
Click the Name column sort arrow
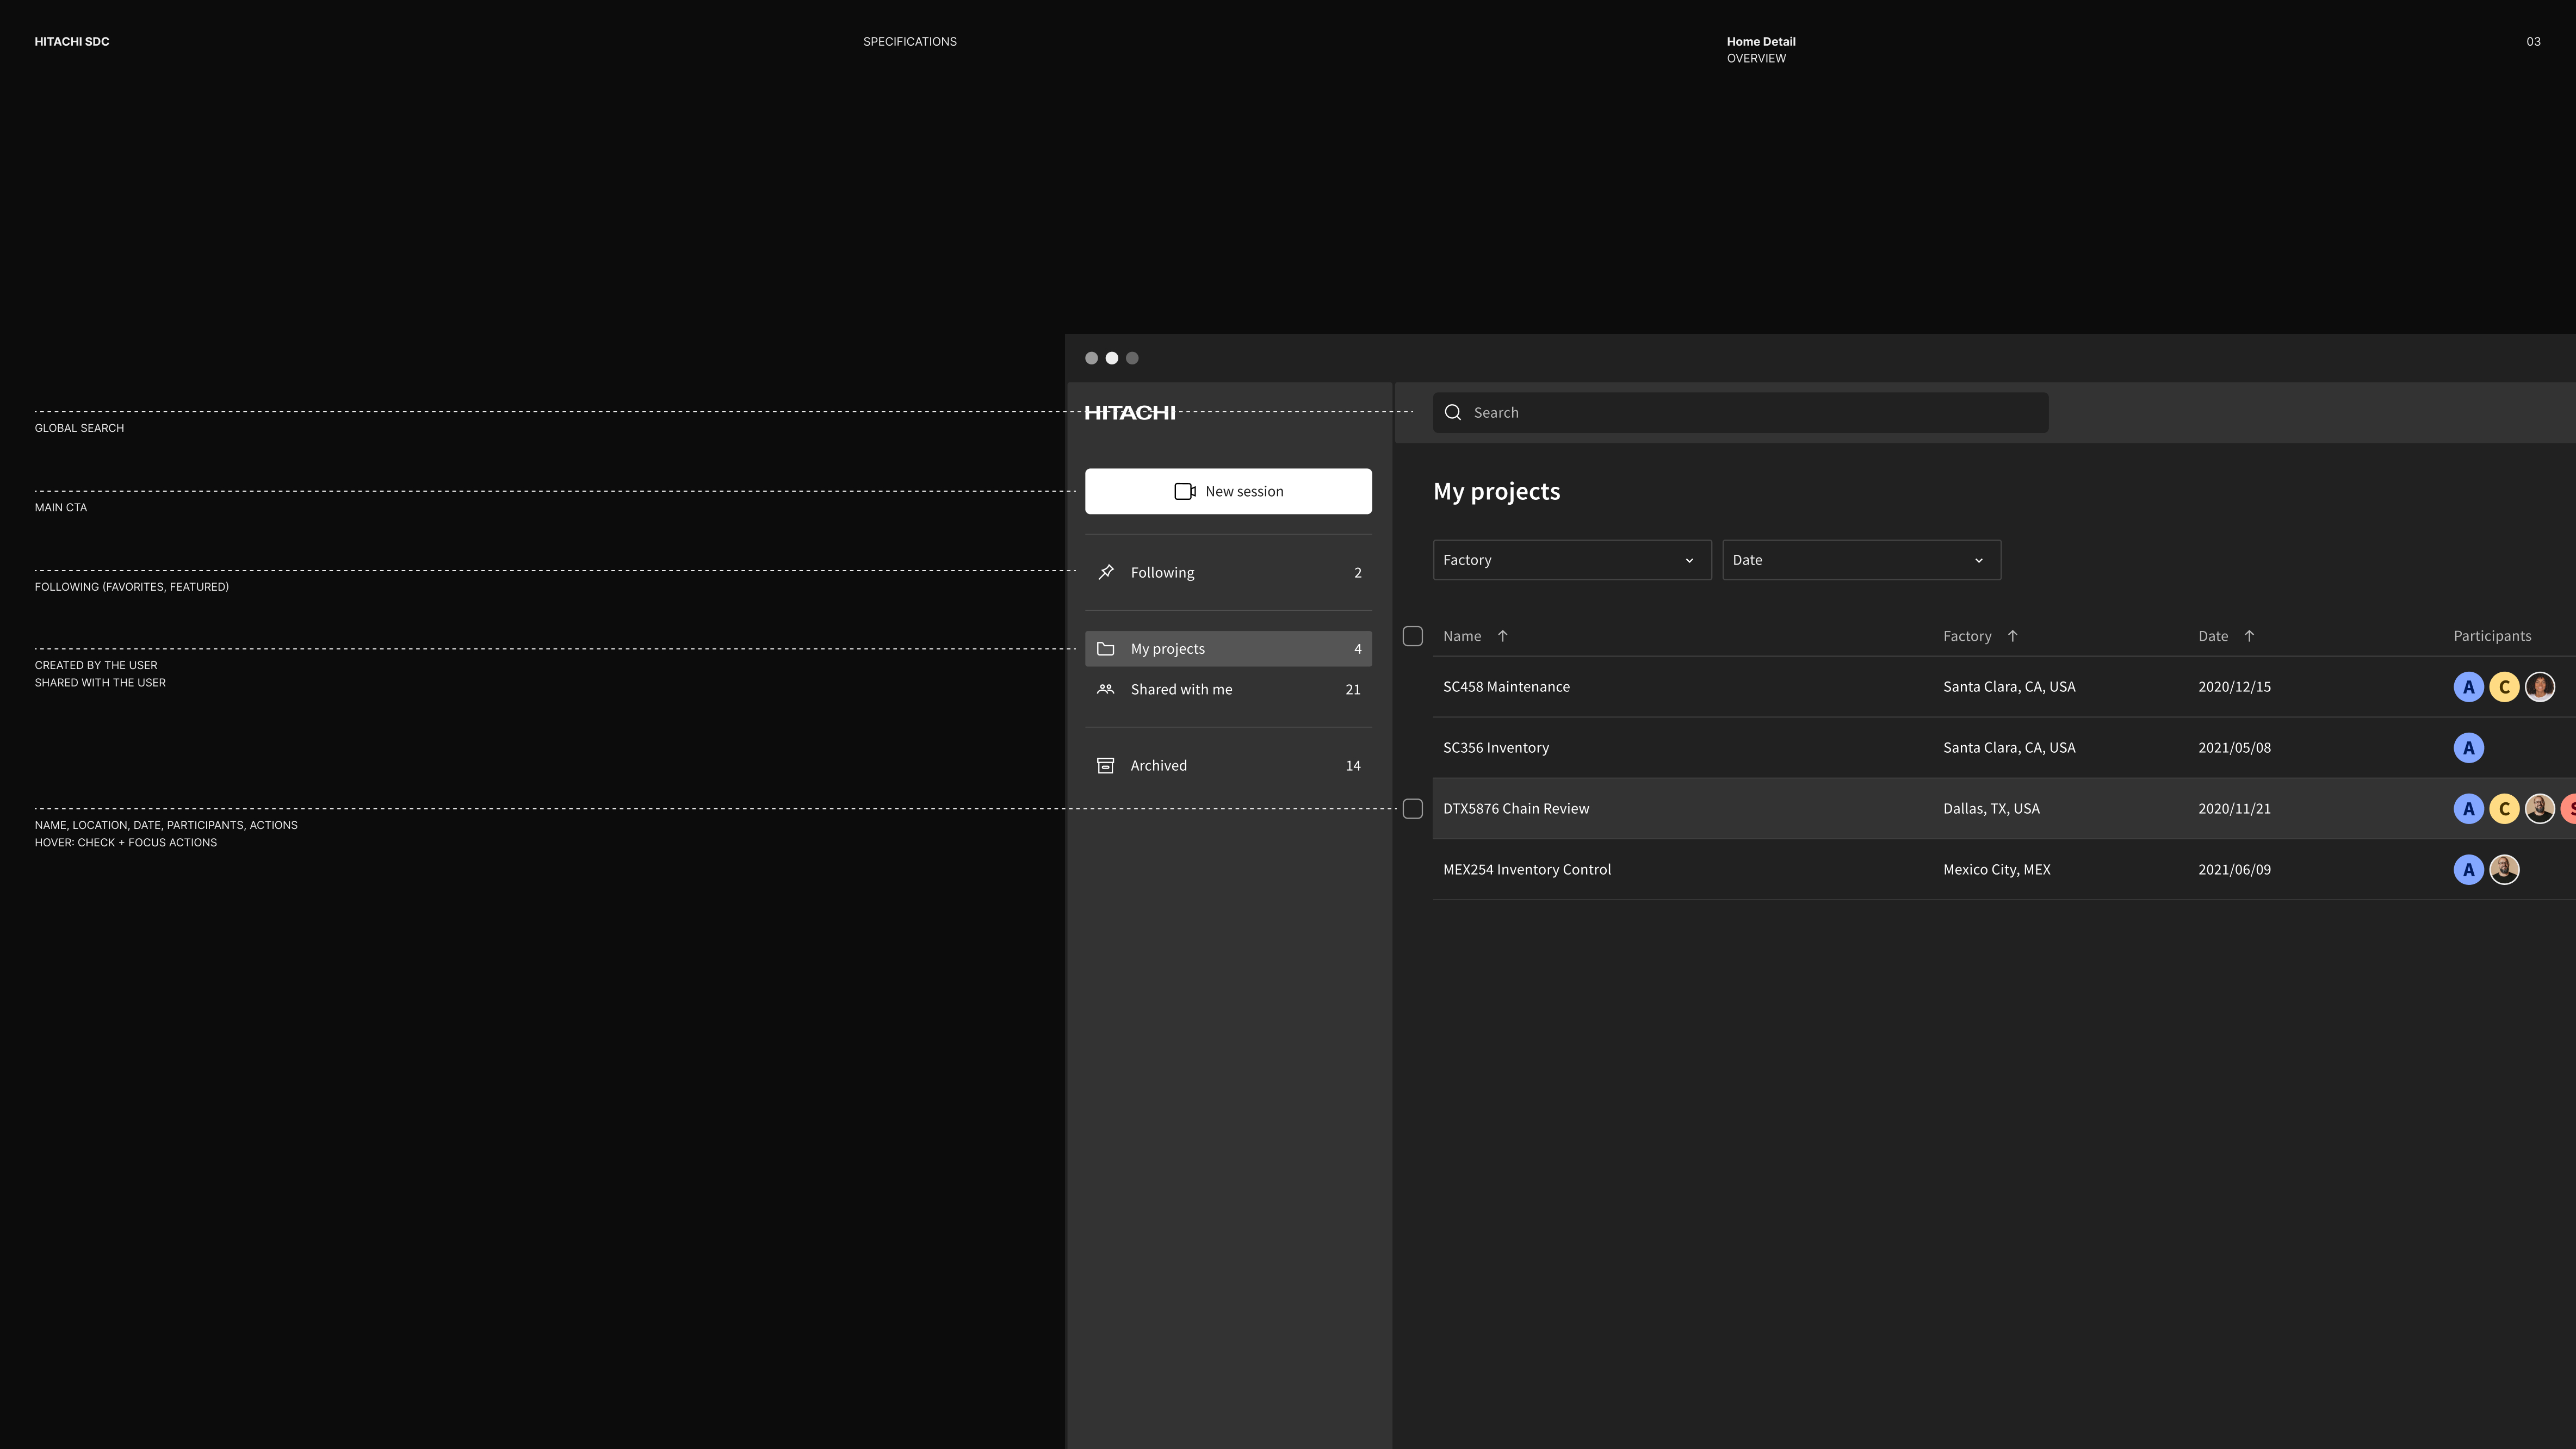pos(1502,636)
